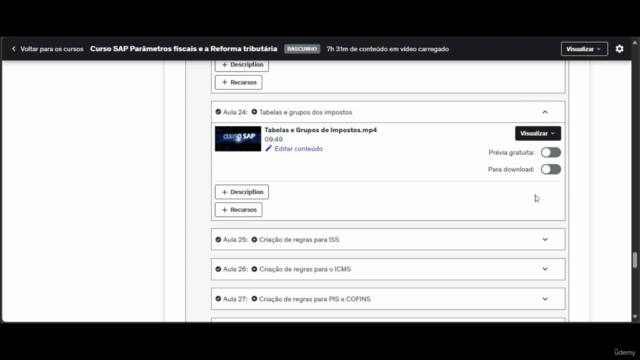
Task: Click the Aula 25 title Criação de regras para ISS
Action: coord(299,240)
